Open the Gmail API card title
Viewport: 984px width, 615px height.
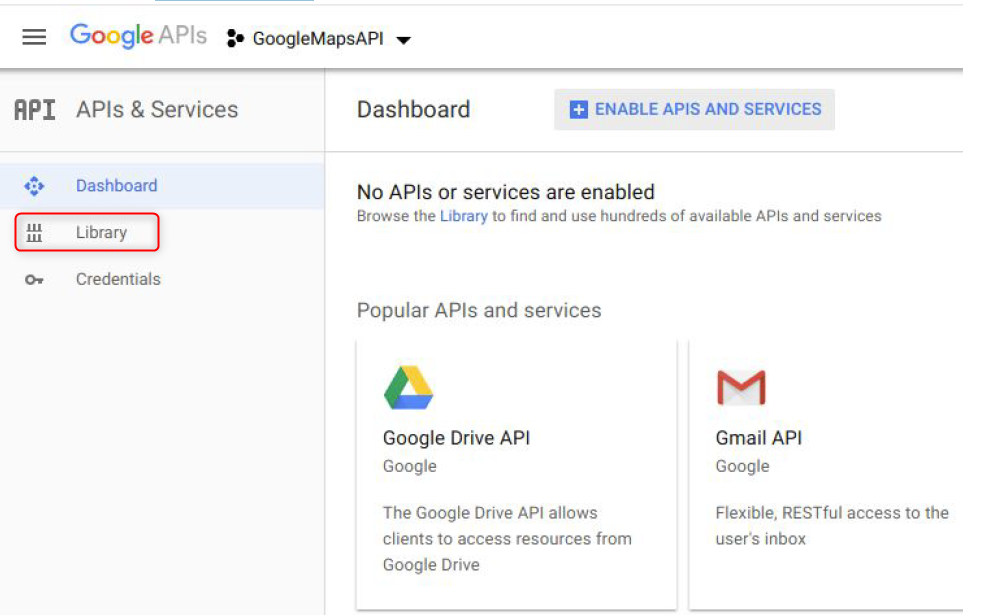coord(759,437)
